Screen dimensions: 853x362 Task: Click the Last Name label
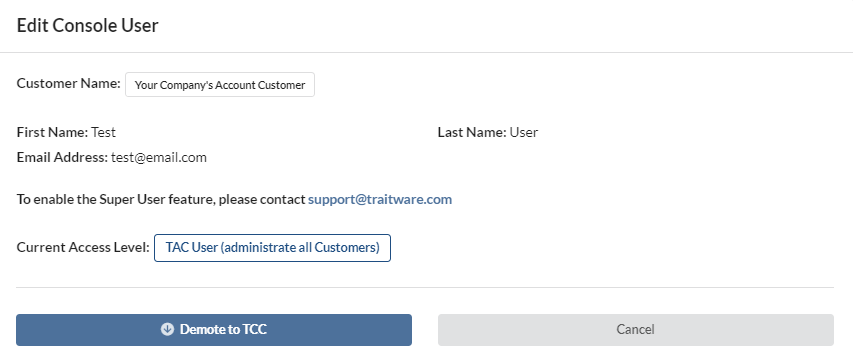472,132
